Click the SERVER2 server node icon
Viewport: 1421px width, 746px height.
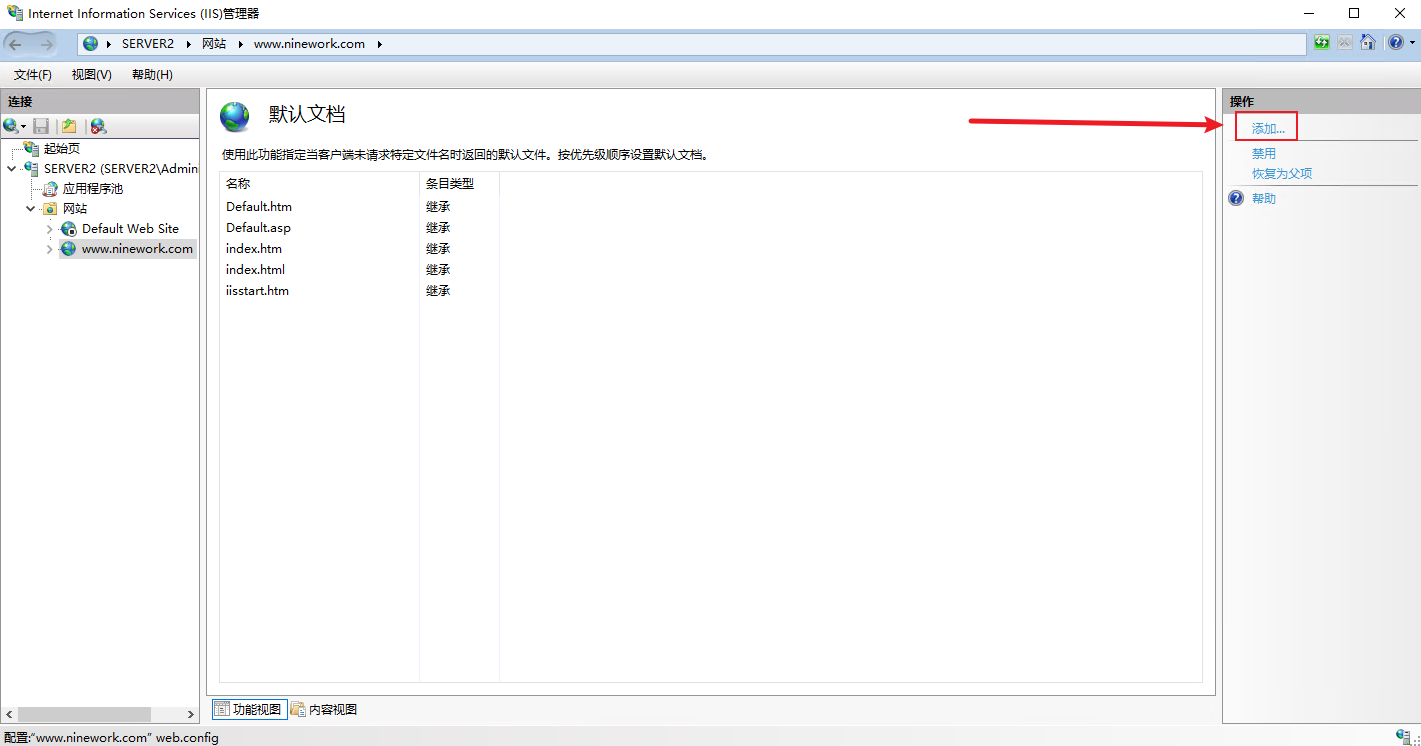coord(32,169)
